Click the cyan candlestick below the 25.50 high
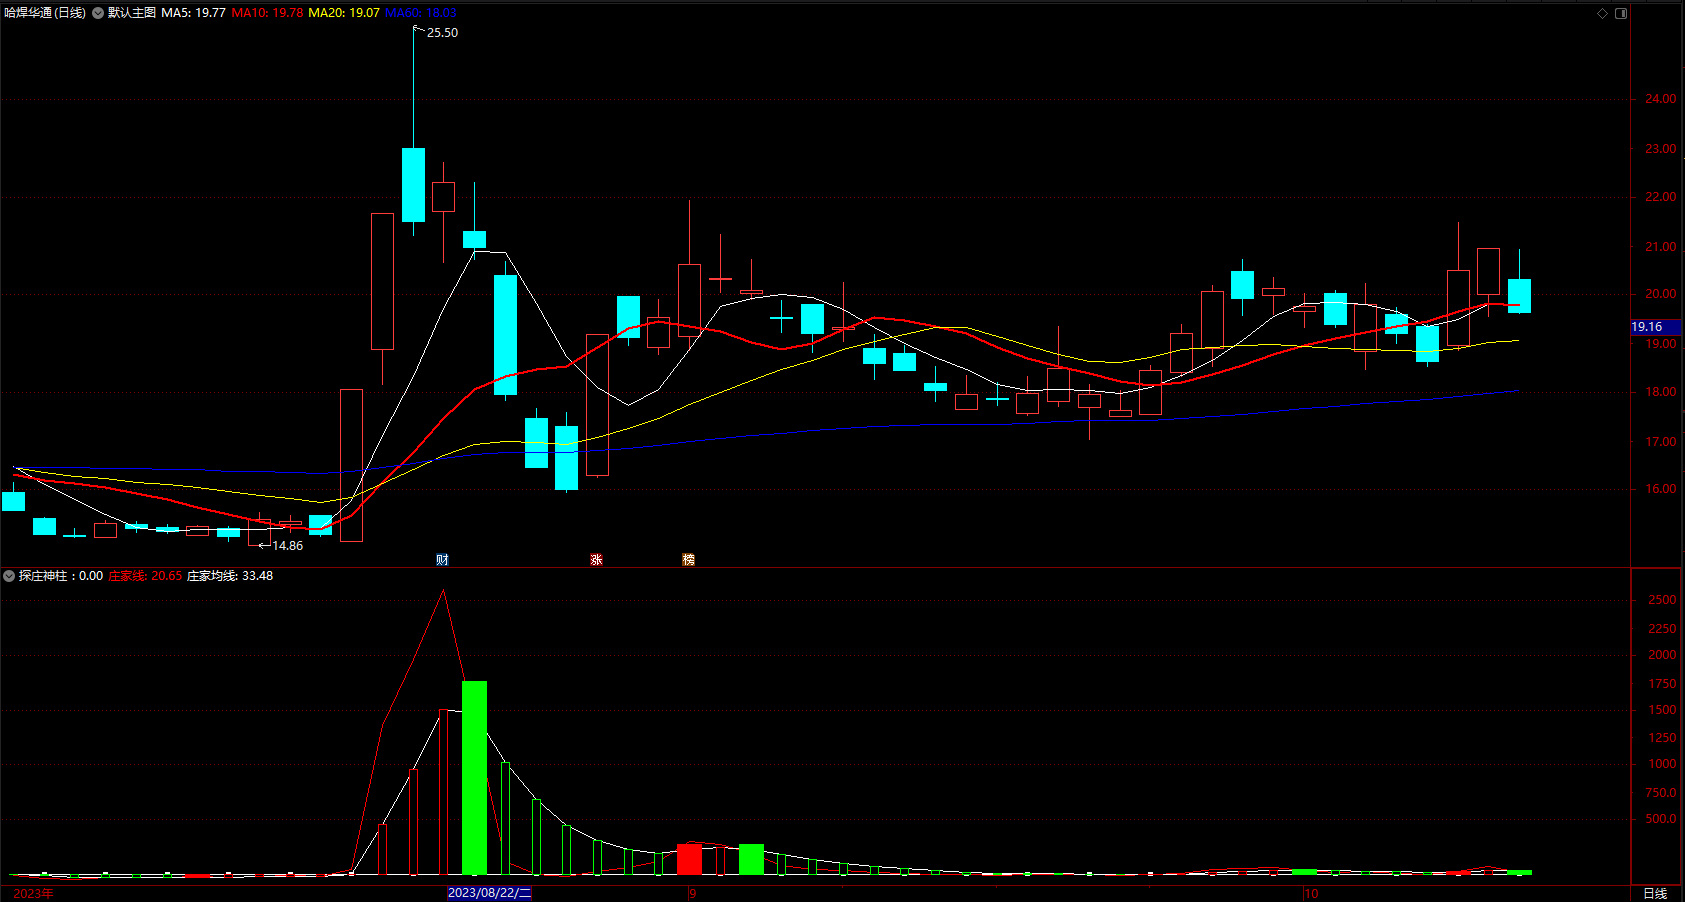 click(413, 185)
